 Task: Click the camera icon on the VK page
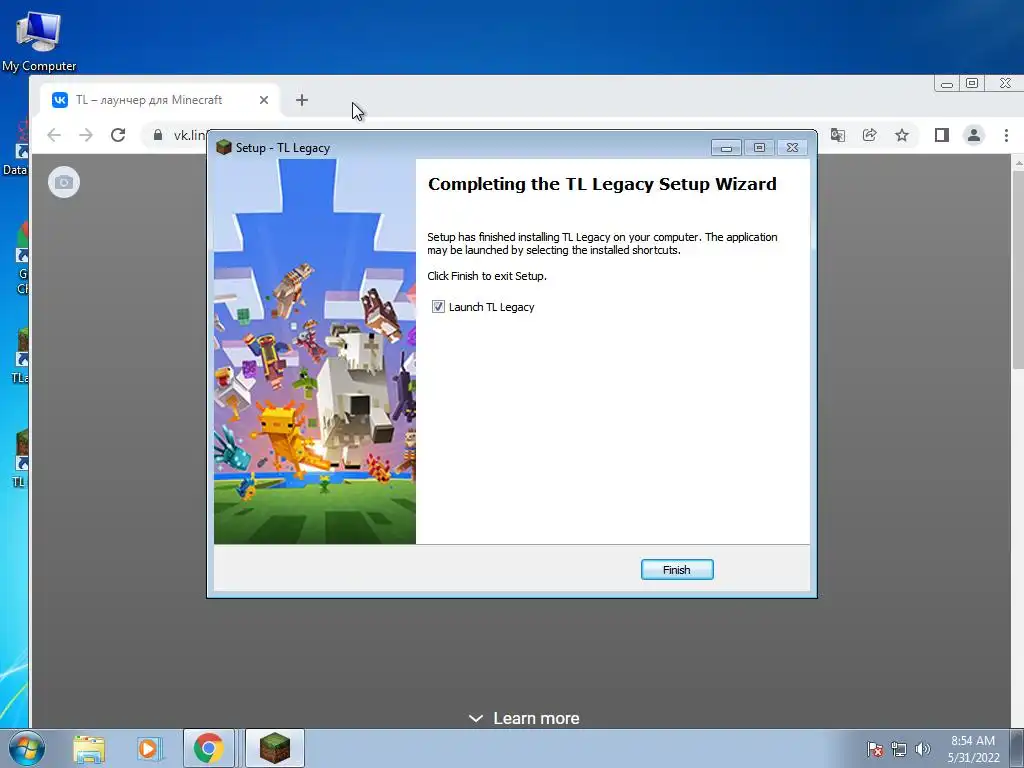coord(64,182)
